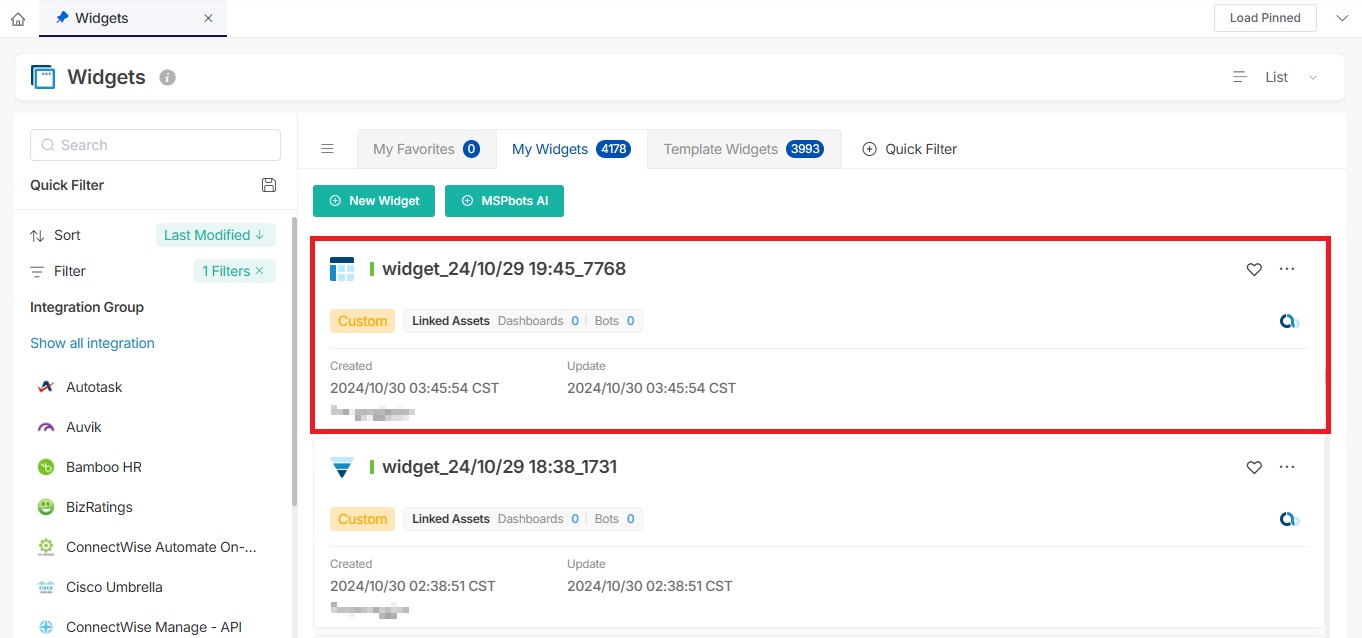
Task: Switch to the My Favorites tab
Action: (x=426, y=149)
